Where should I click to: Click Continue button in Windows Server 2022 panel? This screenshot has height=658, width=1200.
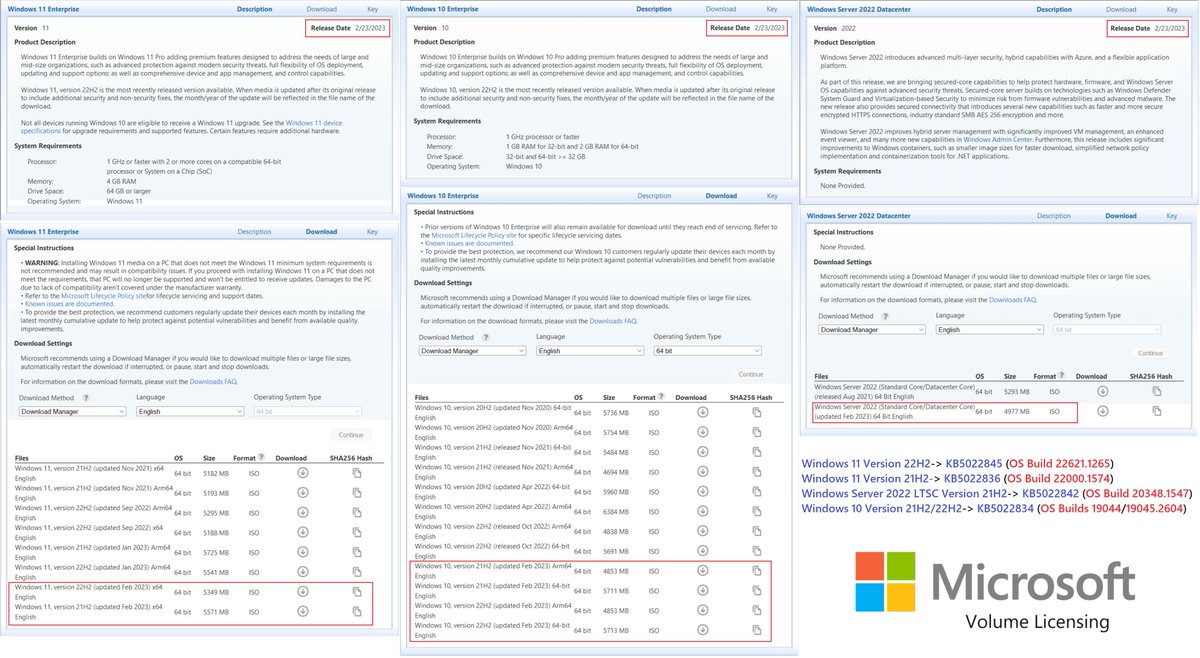click(x=1150, y=353)
